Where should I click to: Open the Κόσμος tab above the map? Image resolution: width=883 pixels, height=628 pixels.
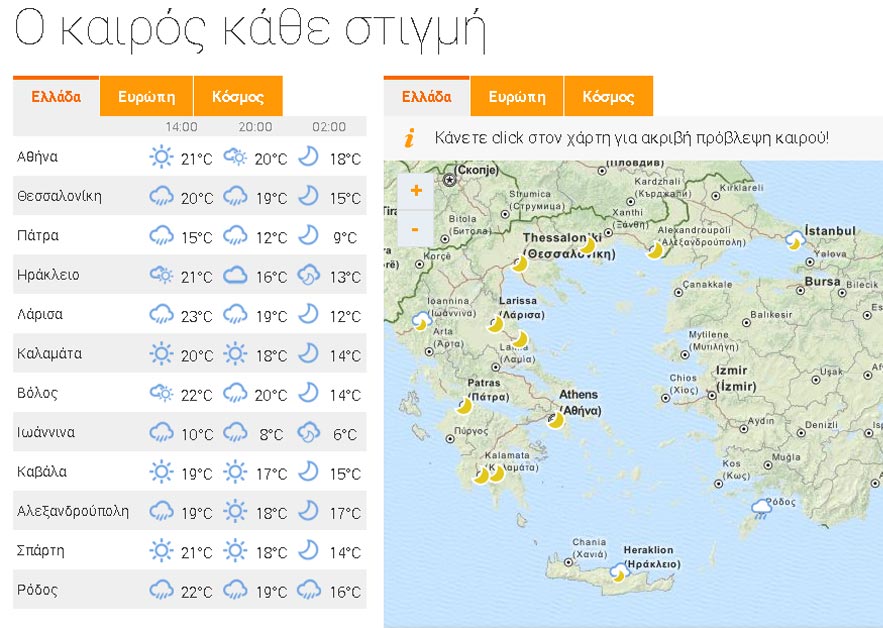click(x=609, y=96)
